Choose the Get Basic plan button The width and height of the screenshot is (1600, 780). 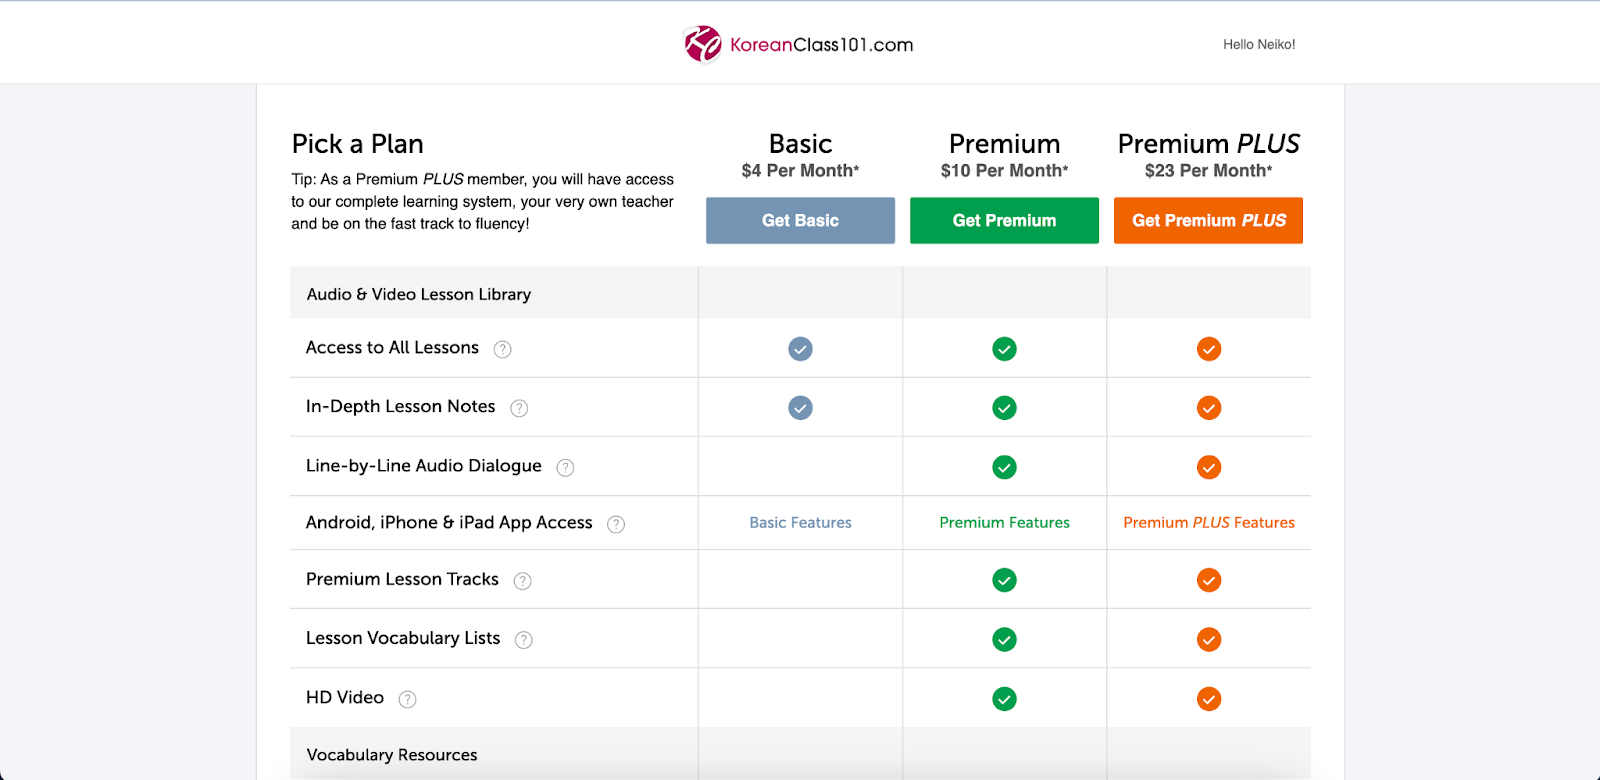tap(800, 220)
